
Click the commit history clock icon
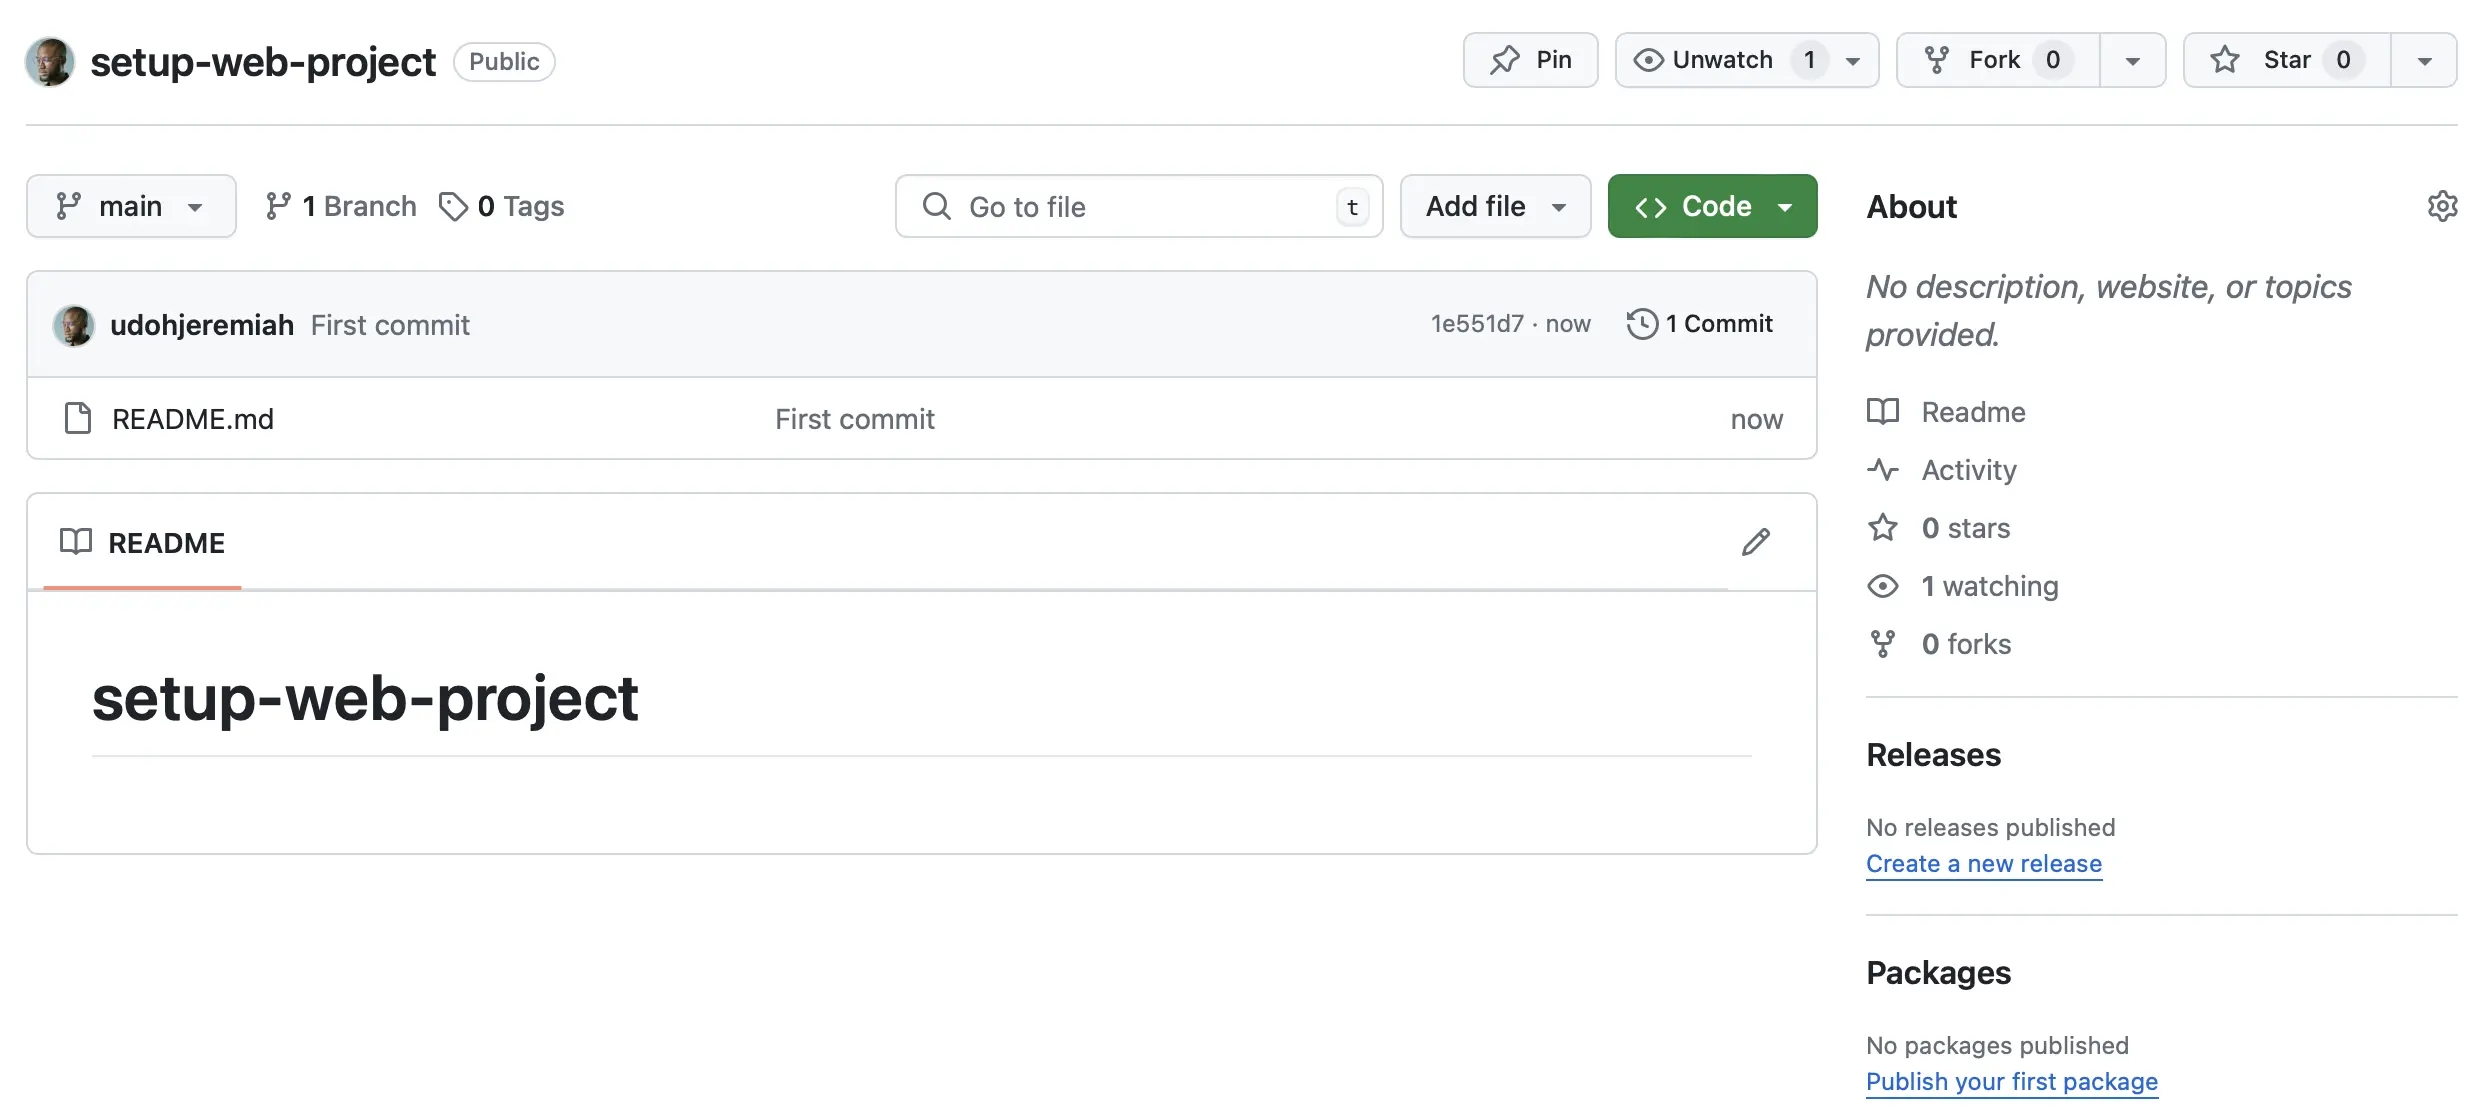click(x=1639, y=324)
